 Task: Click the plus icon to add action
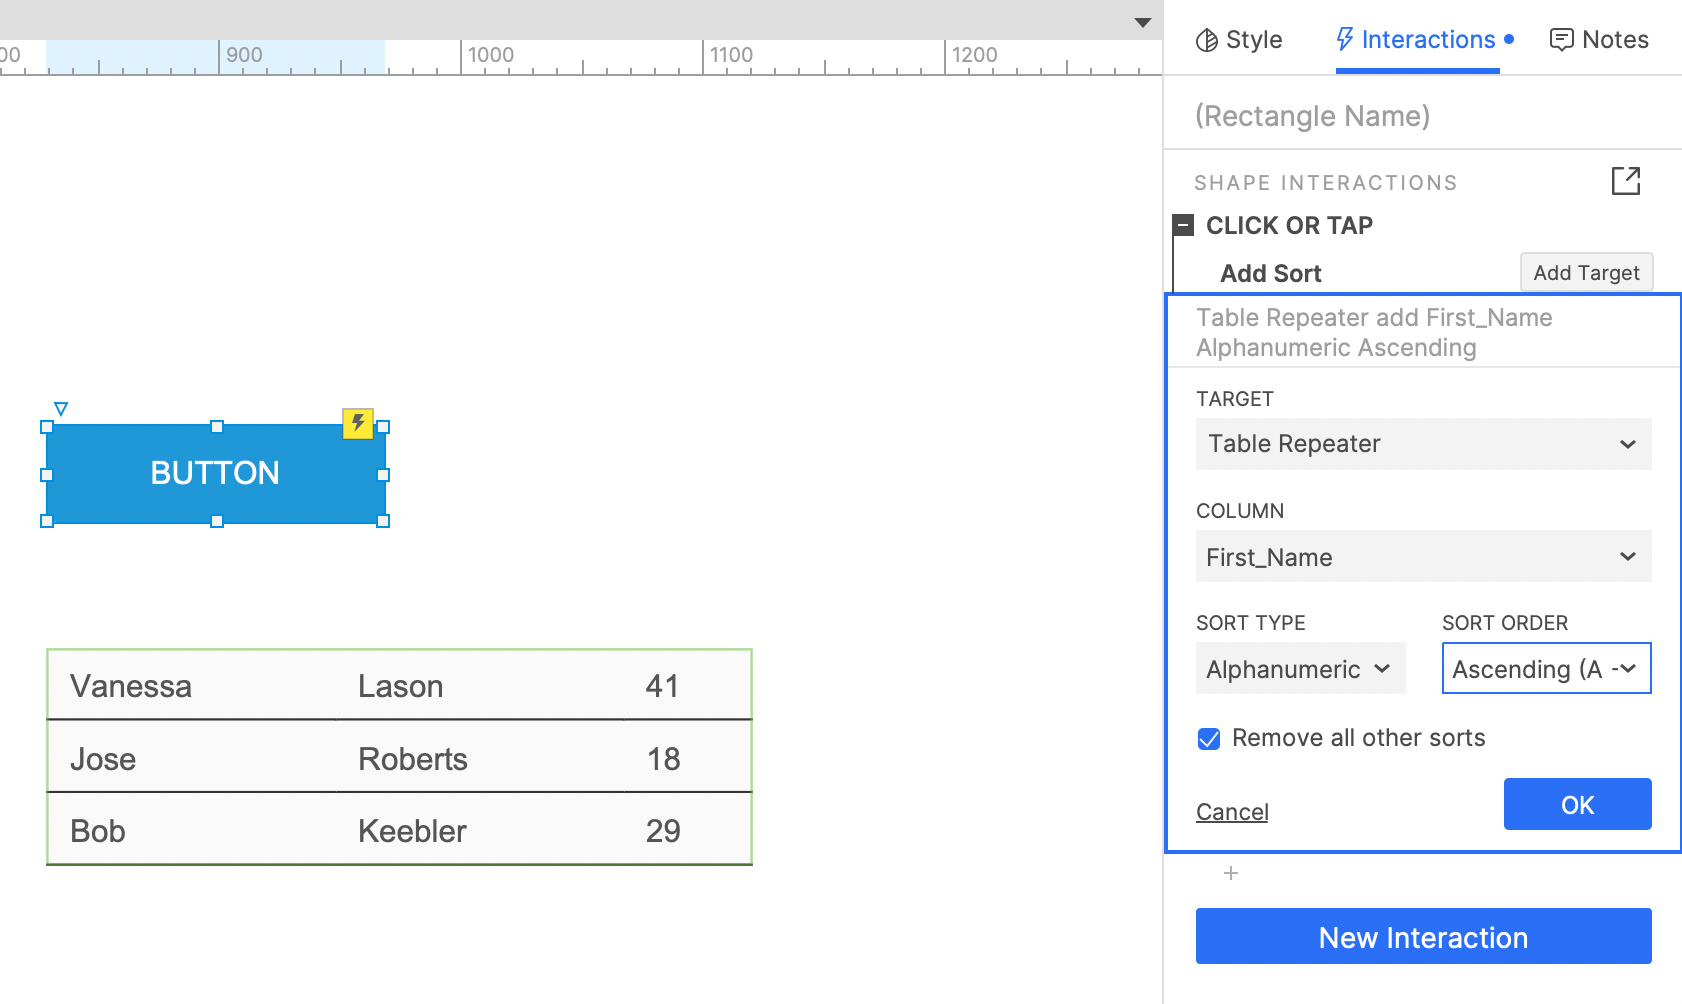coord(1231,873)
